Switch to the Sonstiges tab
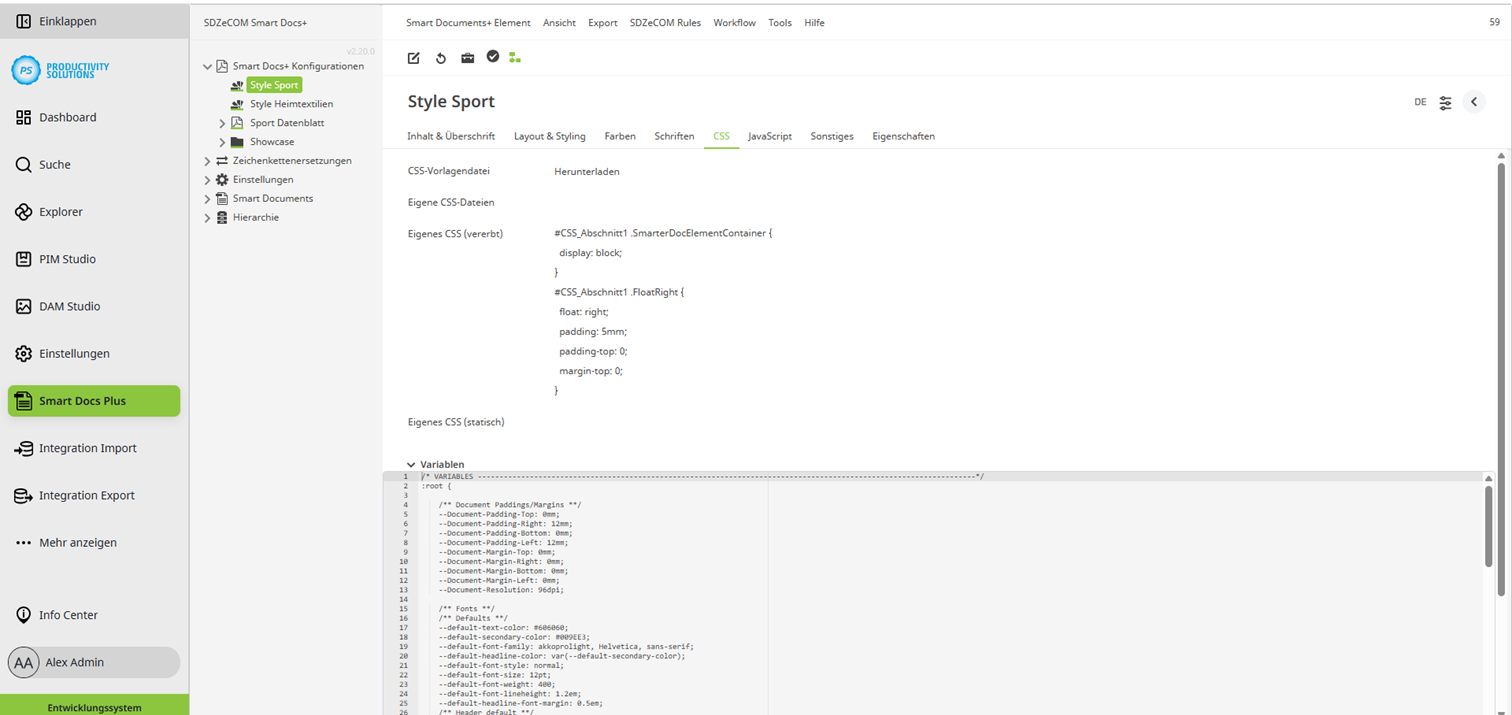 832,136
